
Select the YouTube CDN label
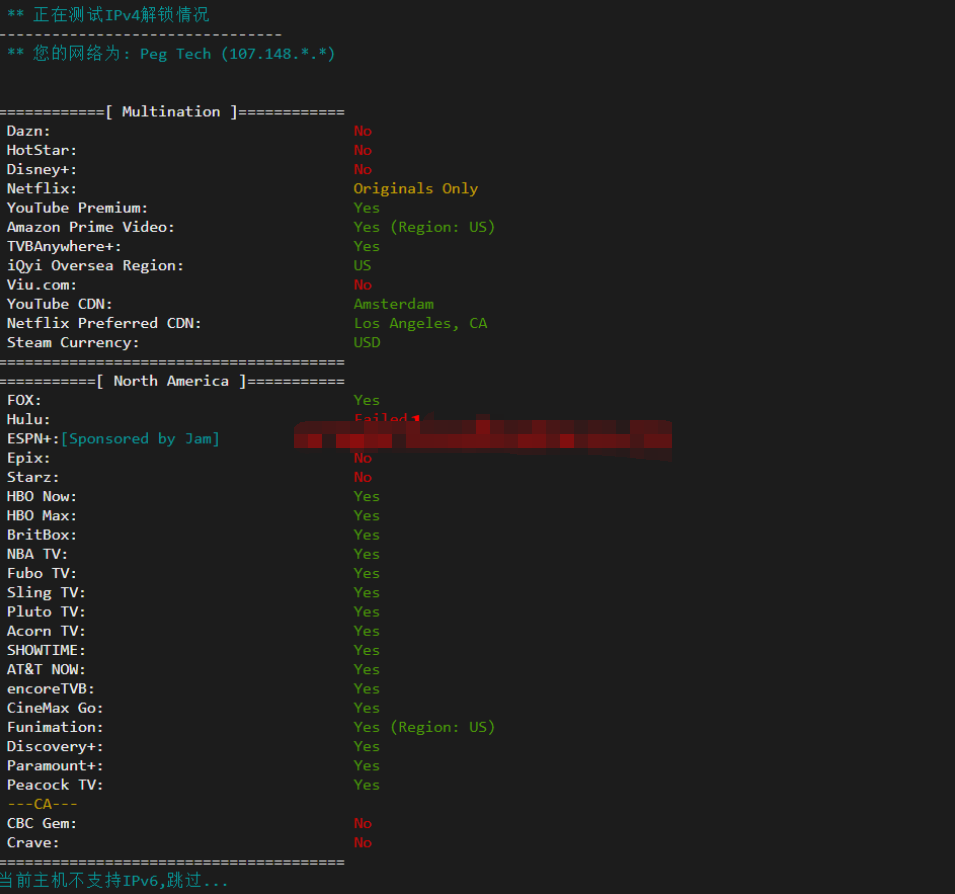[x=60, y=304]
